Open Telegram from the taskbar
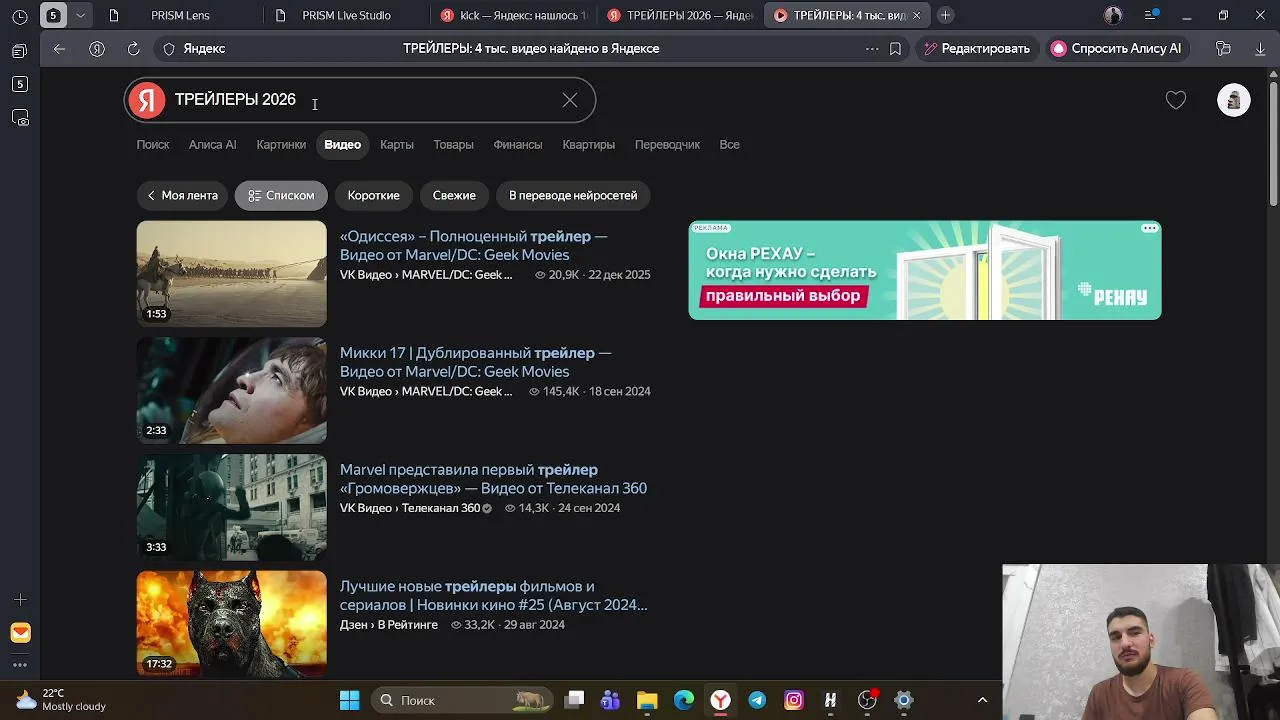 click(x=757, y=700)
